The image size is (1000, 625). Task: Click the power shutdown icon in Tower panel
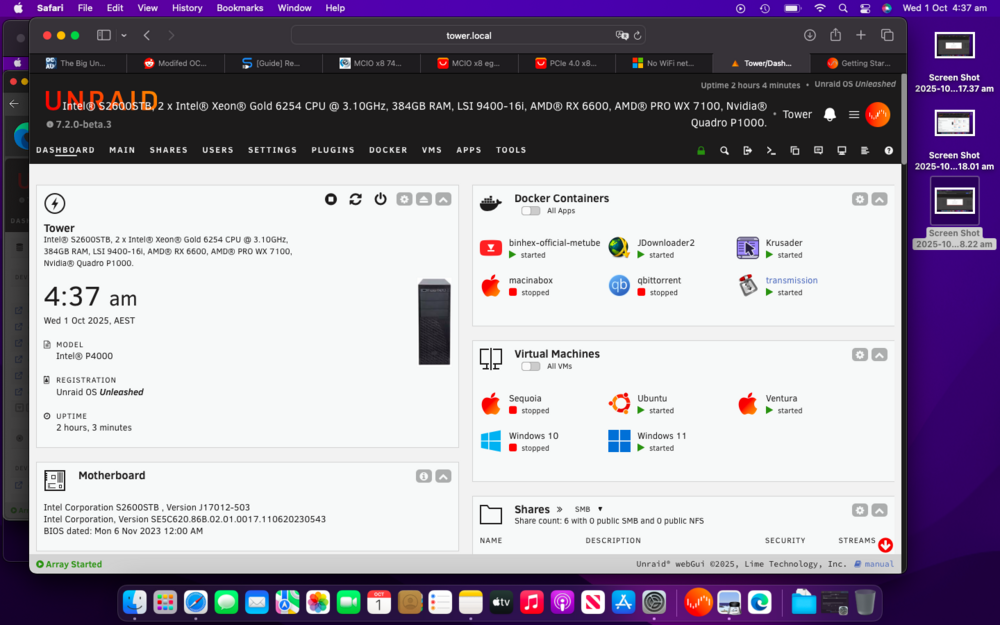pyautogui.click(x=380, y=199)
